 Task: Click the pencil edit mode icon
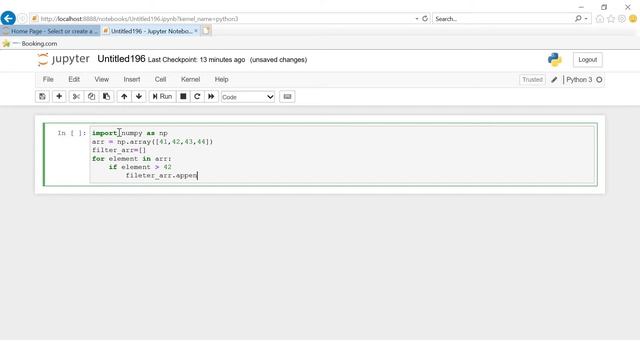pos(554,80)
